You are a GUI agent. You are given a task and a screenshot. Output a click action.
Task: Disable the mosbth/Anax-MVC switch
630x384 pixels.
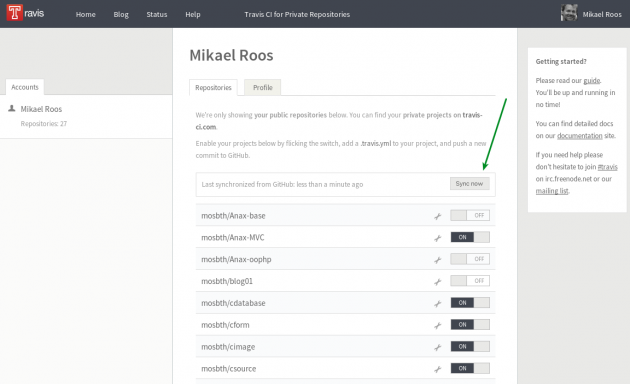470,237
